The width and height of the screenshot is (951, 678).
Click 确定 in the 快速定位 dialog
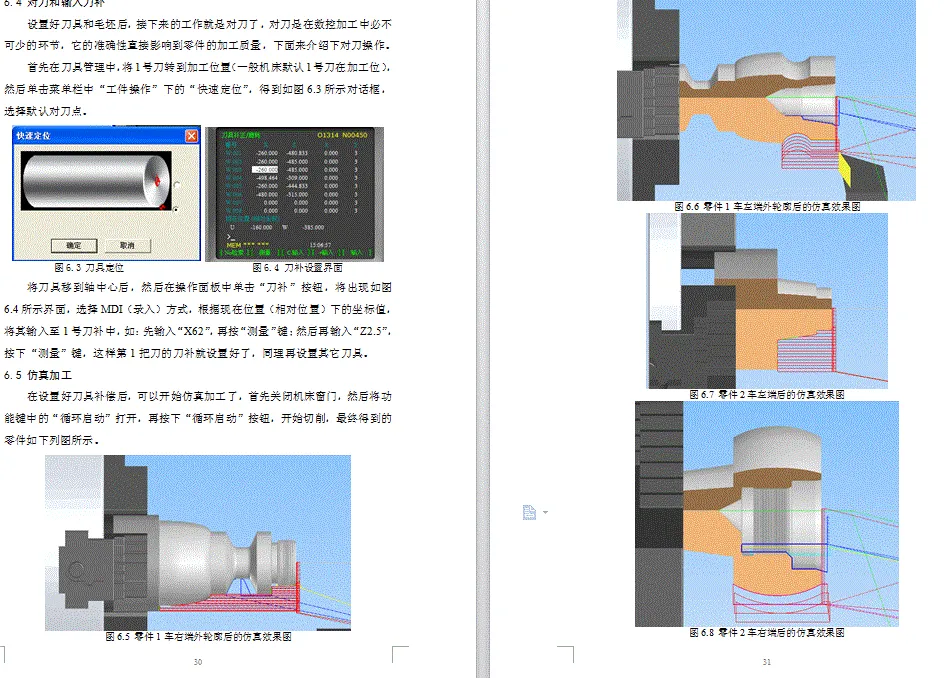[x=73, y=244]
